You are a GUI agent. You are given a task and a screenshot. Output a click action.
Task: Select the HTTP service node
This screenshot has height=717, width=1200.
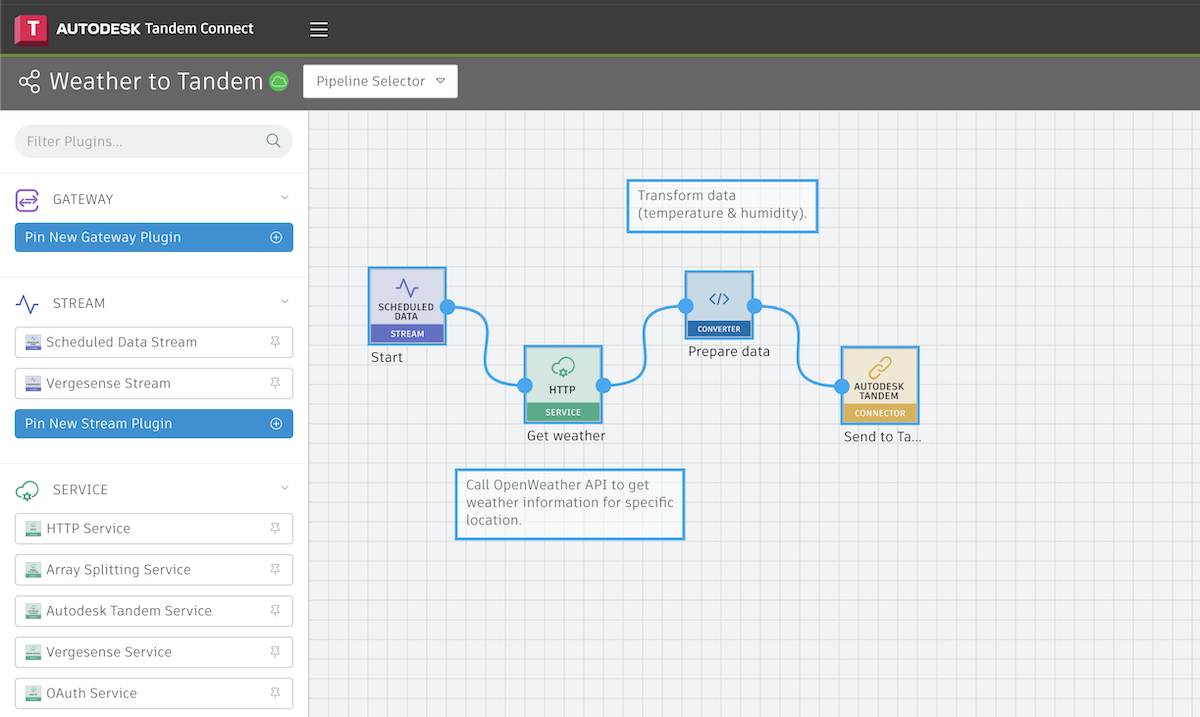(x=563, y=385)
